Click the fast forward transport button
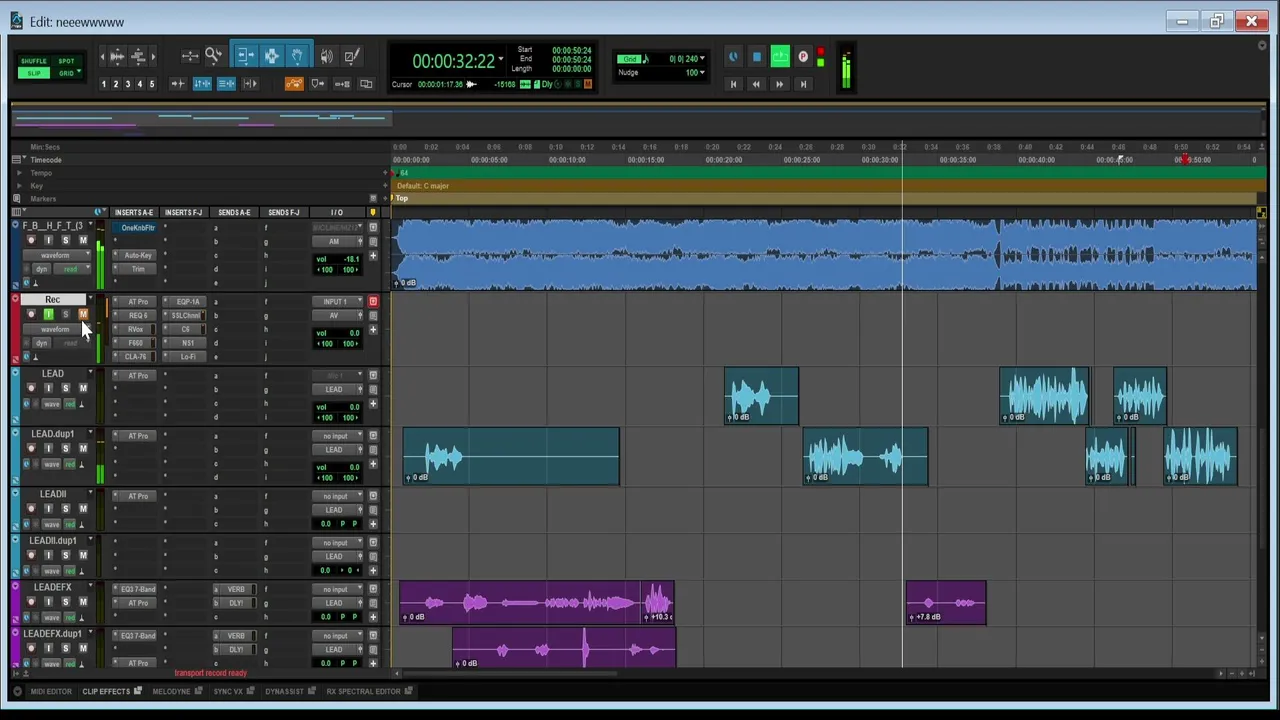This screenshot has width=1280, height=720. click(779, 84)
